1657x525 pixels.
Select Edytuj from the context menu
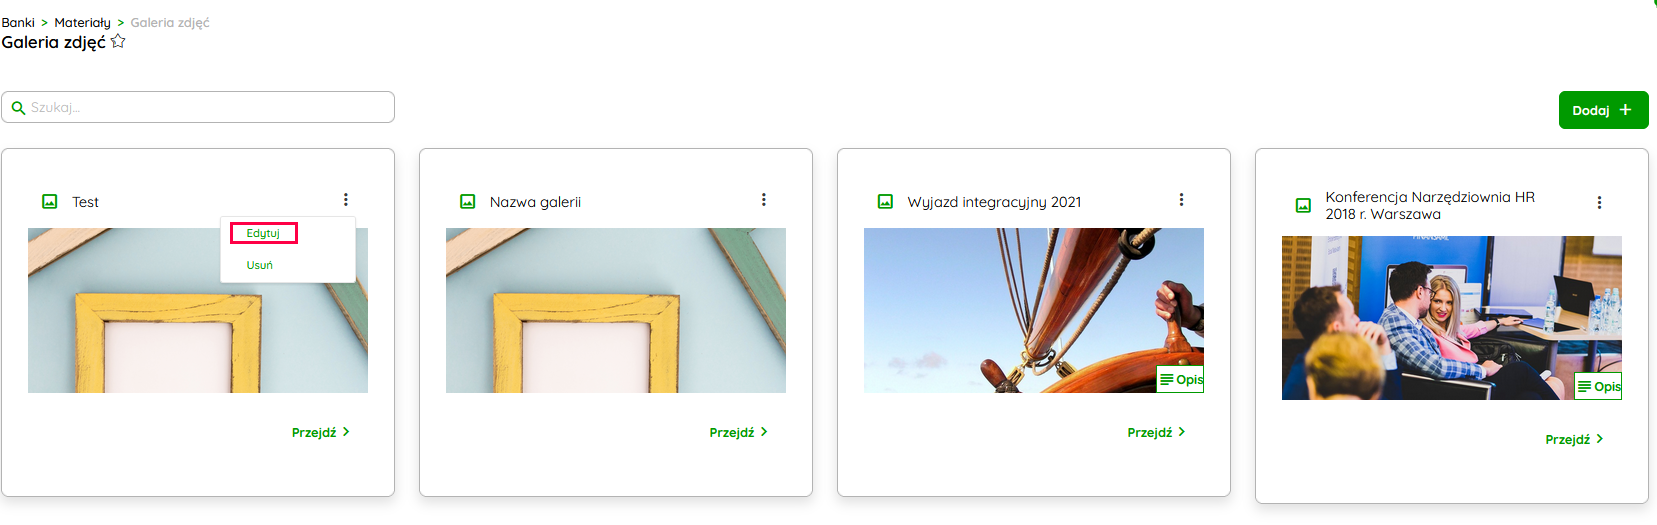click(x=264, y=233)
